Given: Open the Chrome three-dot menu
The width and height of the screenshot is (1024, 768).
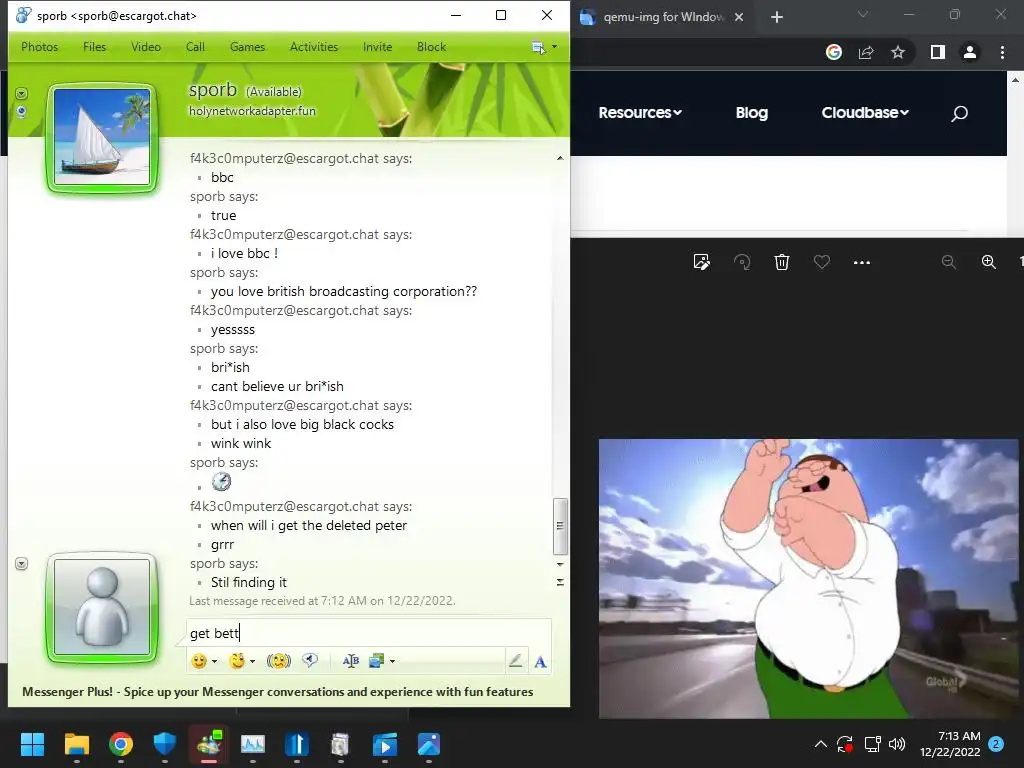Looking at the screenshot, I should pos(1002,52).
